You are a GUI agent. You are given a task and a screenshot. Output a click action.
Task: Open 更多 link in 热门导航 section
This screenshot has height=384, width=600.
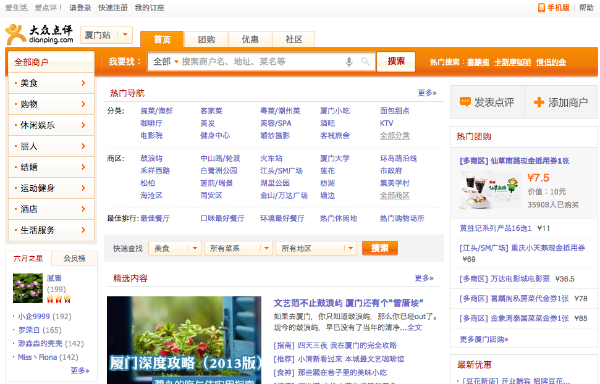pyautogui.click(x=427, y=93)
